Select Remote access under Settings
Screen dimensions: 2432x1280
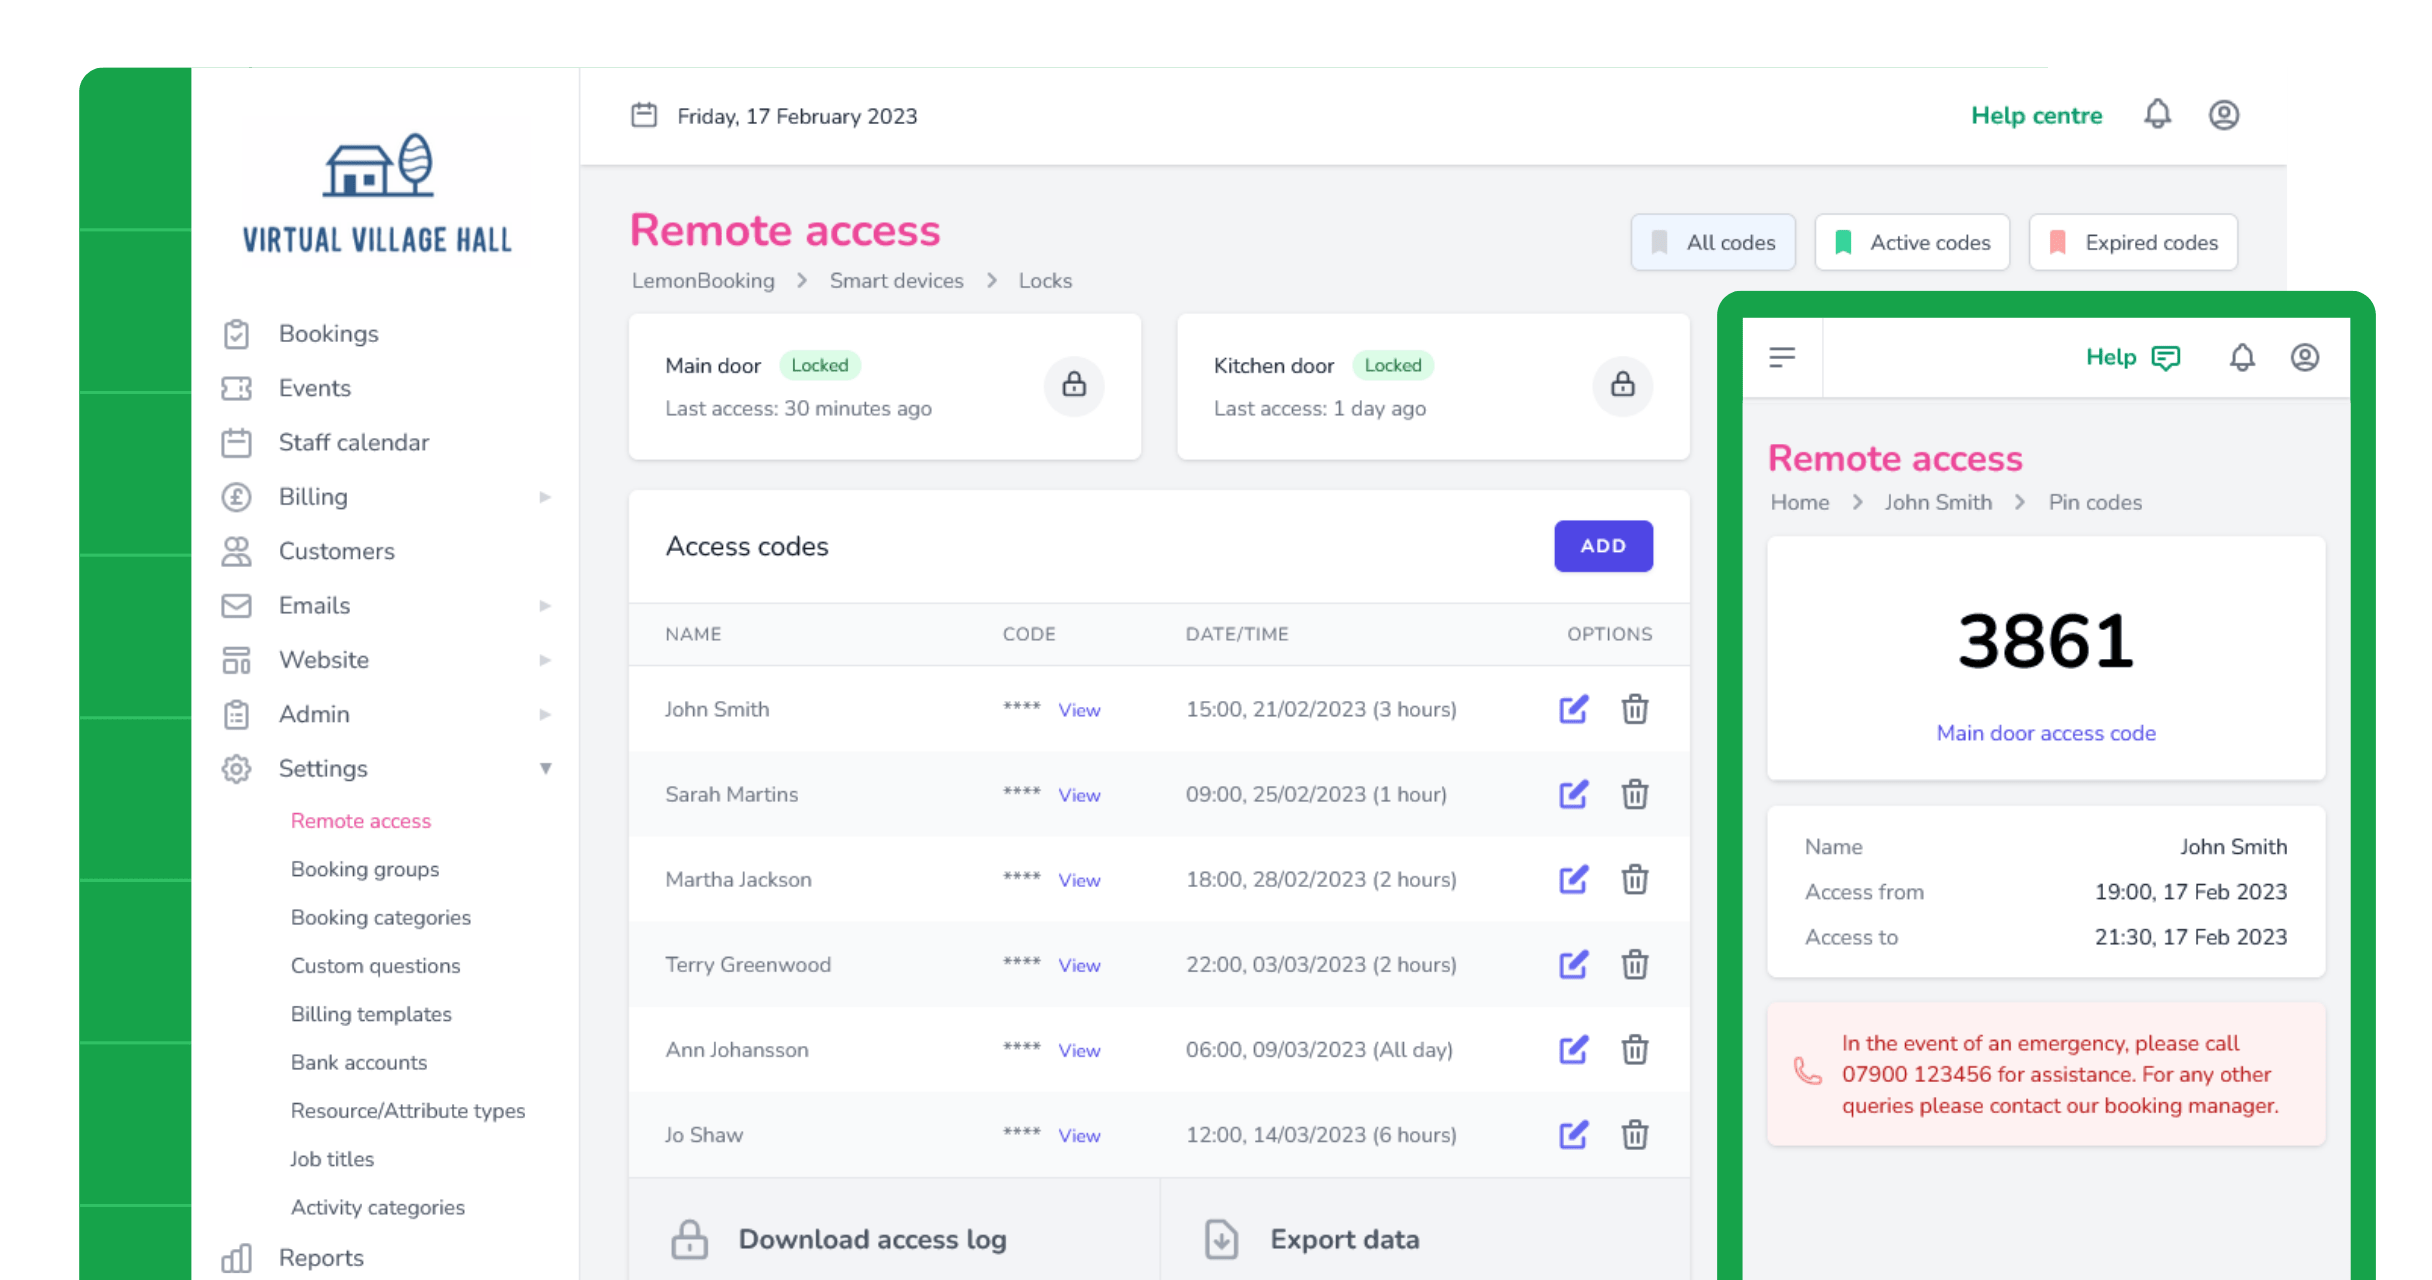click(361, 820)
